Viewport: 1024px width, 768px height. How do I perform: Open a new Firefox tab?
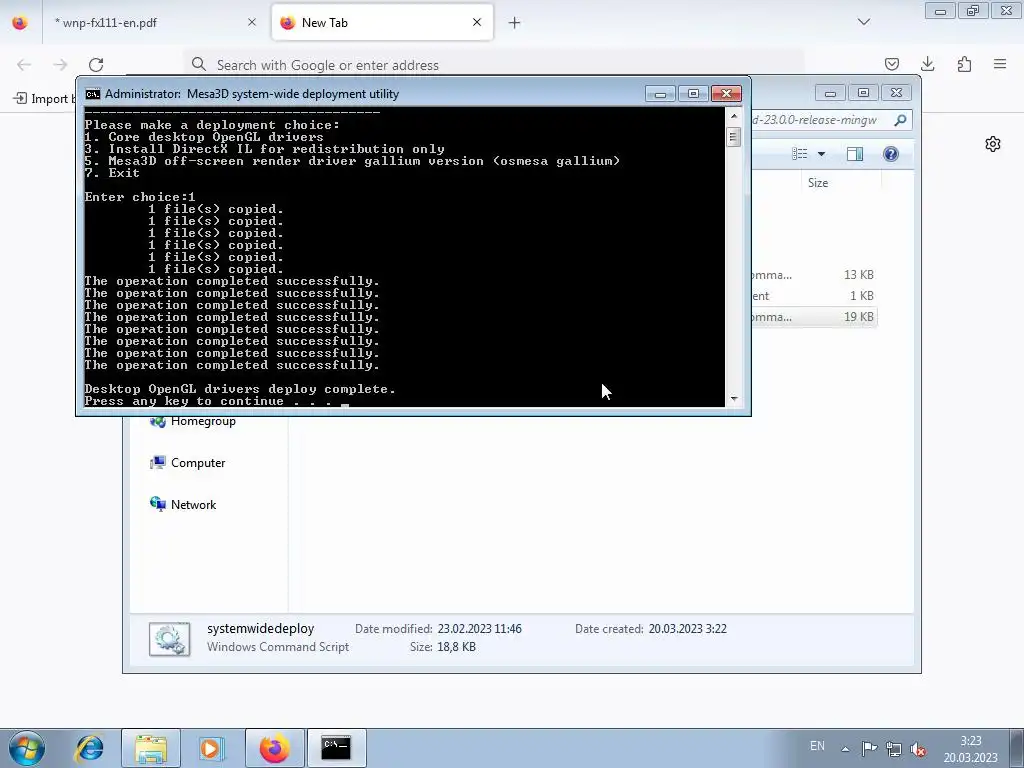coord(515,23)
